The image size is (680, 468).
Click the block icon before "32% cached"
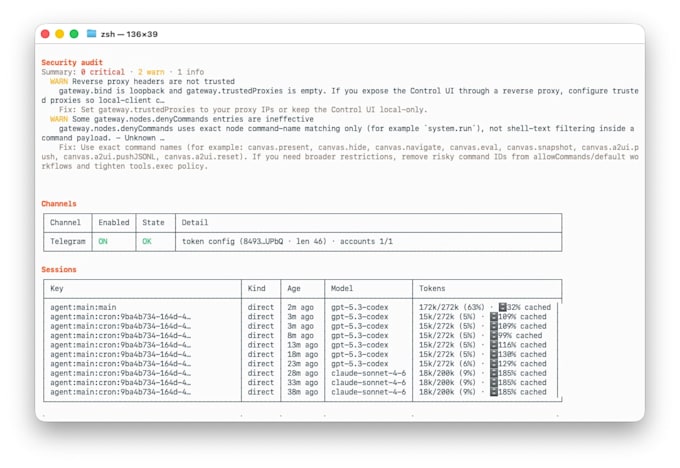(x=502, y=307)
